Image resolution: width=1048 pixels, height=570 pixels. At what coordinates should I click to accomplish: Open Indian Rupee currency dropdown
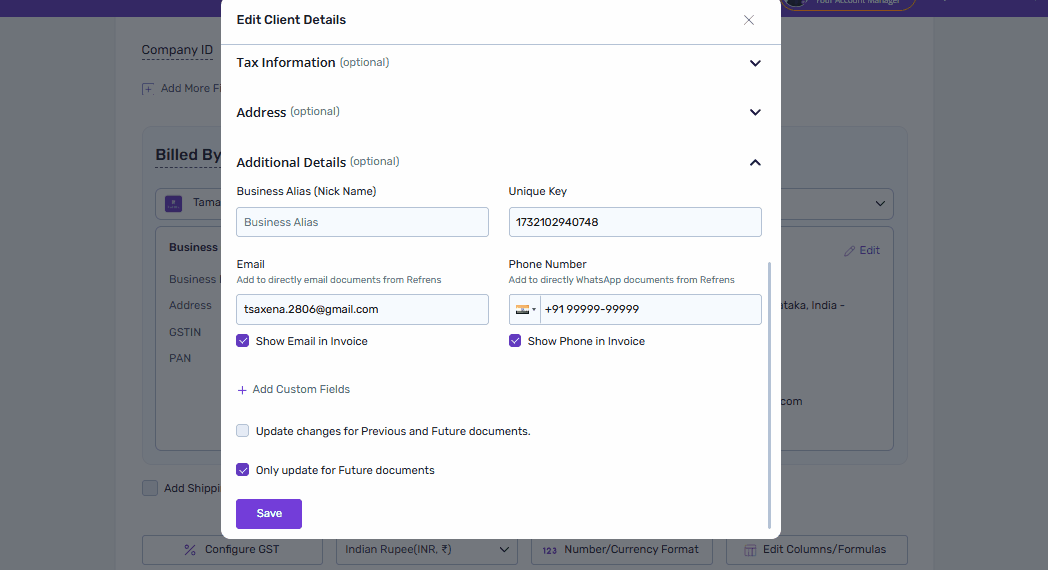pyautogui.click(x=426, y=550)
